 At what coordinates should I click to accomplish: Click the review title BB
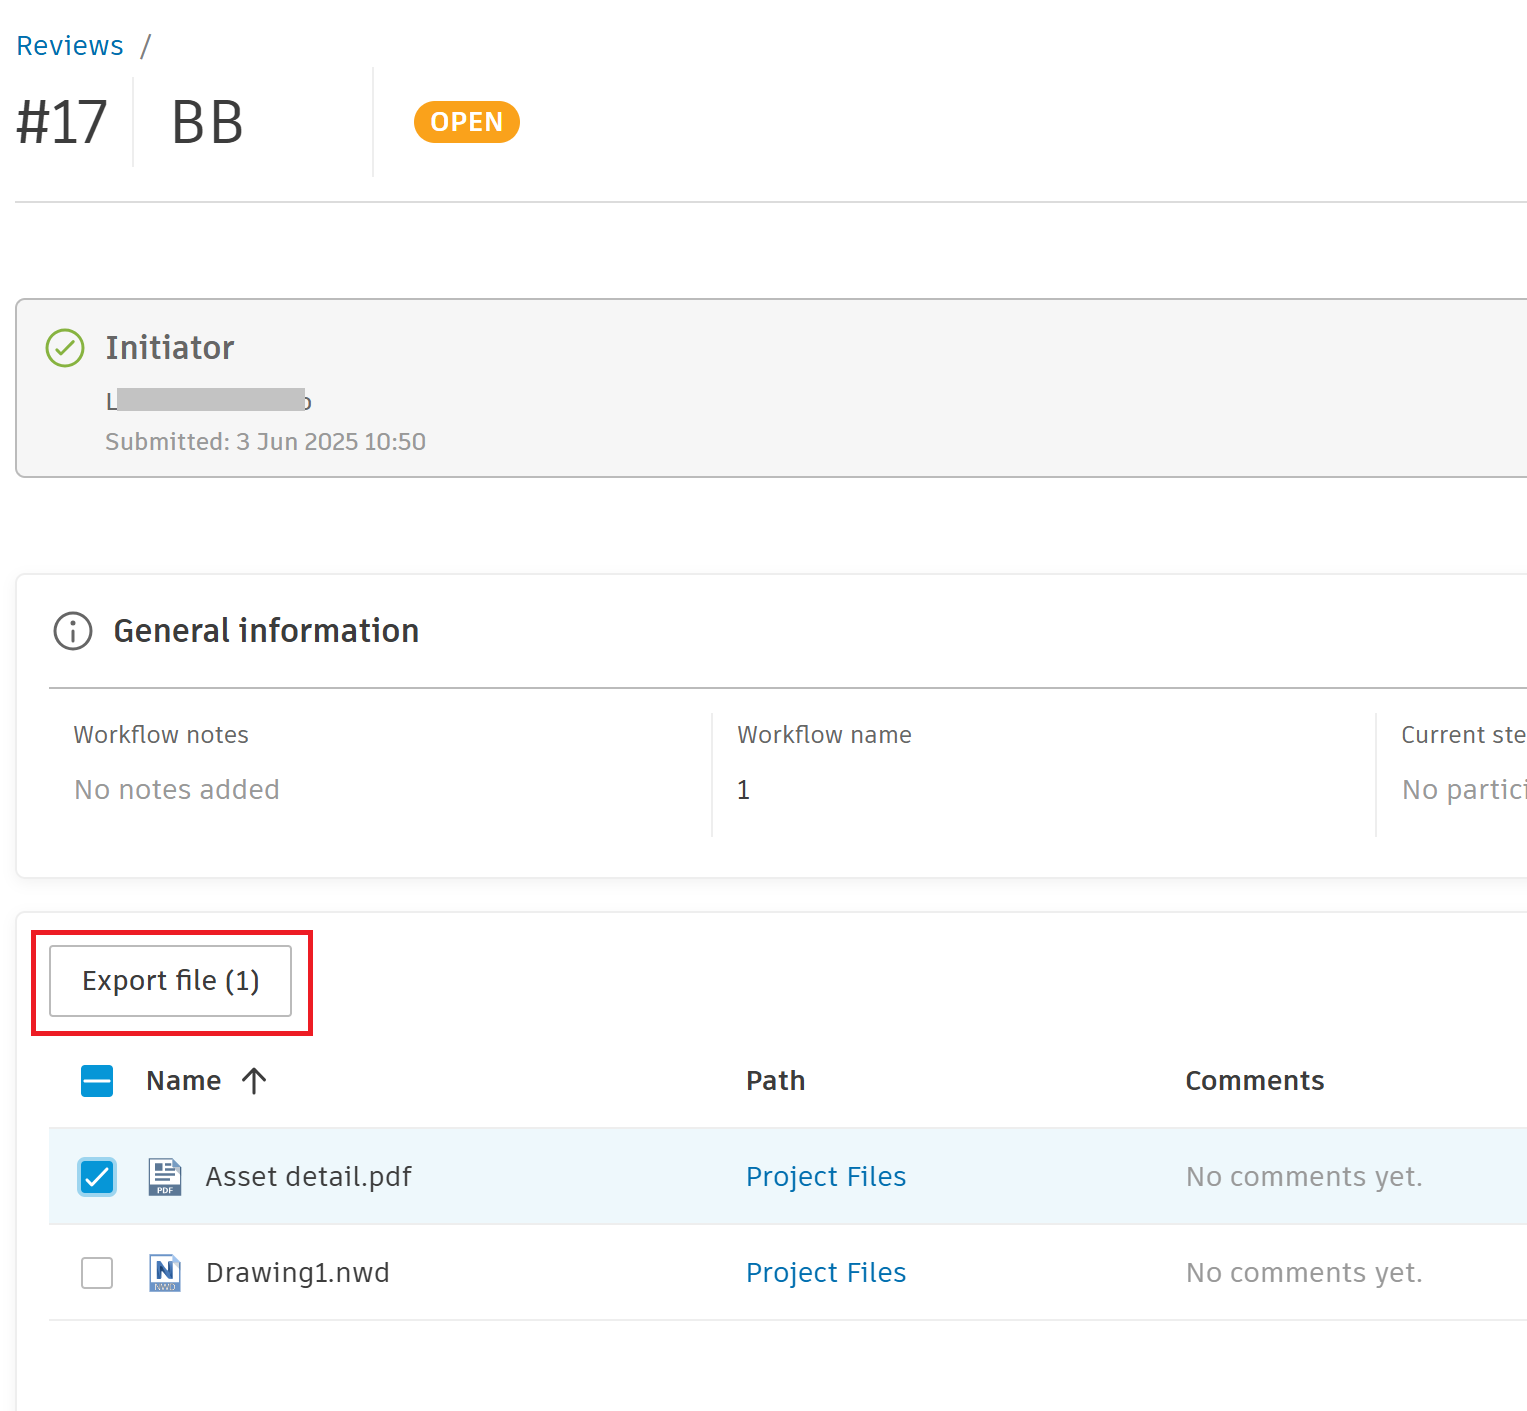(207, 123)
